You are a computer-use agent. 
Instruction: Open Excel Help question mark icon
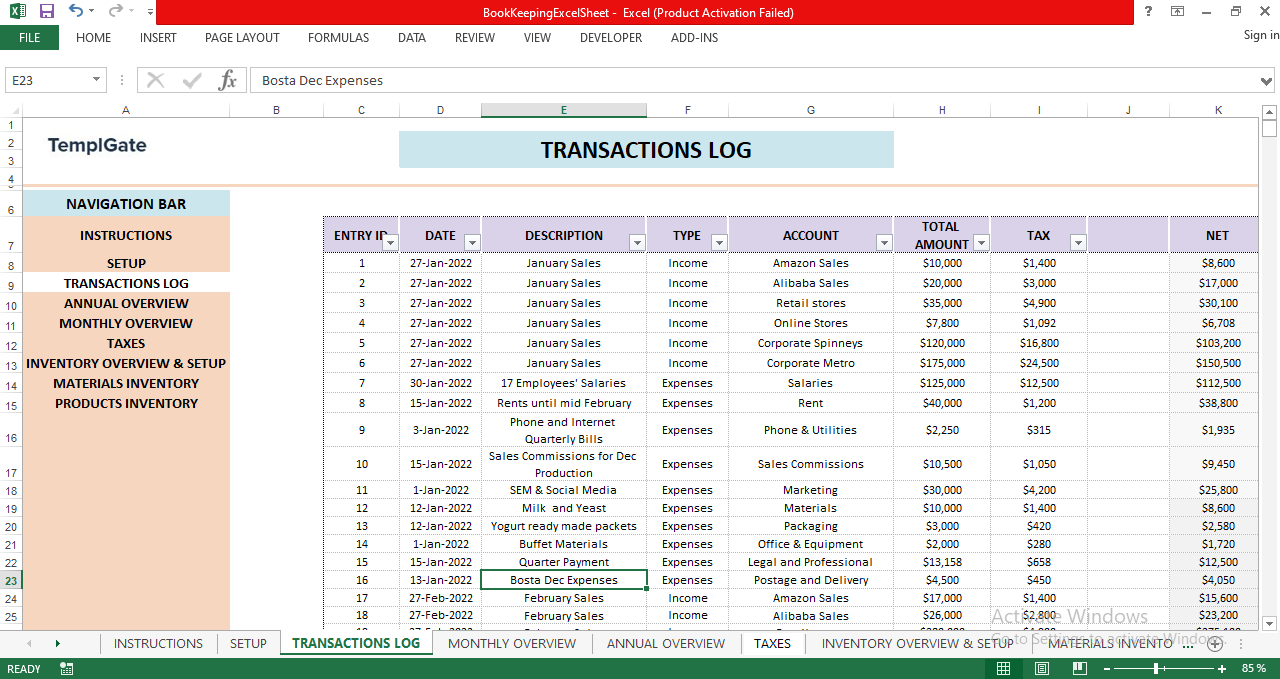coord(1148,11)
